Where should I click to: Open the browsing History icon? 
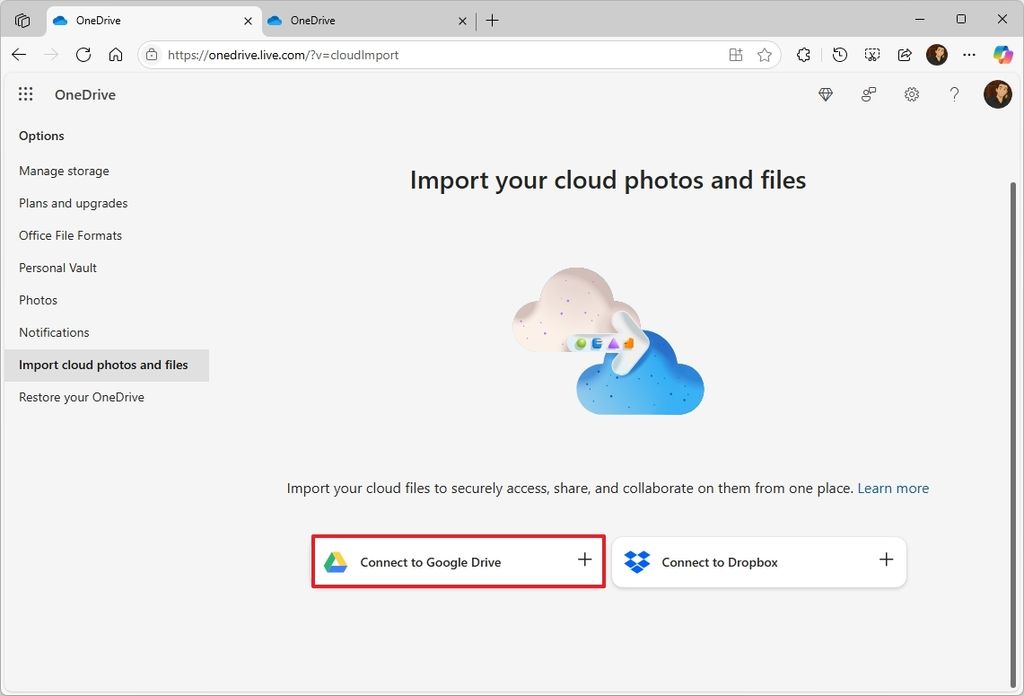tap(840, 54)
